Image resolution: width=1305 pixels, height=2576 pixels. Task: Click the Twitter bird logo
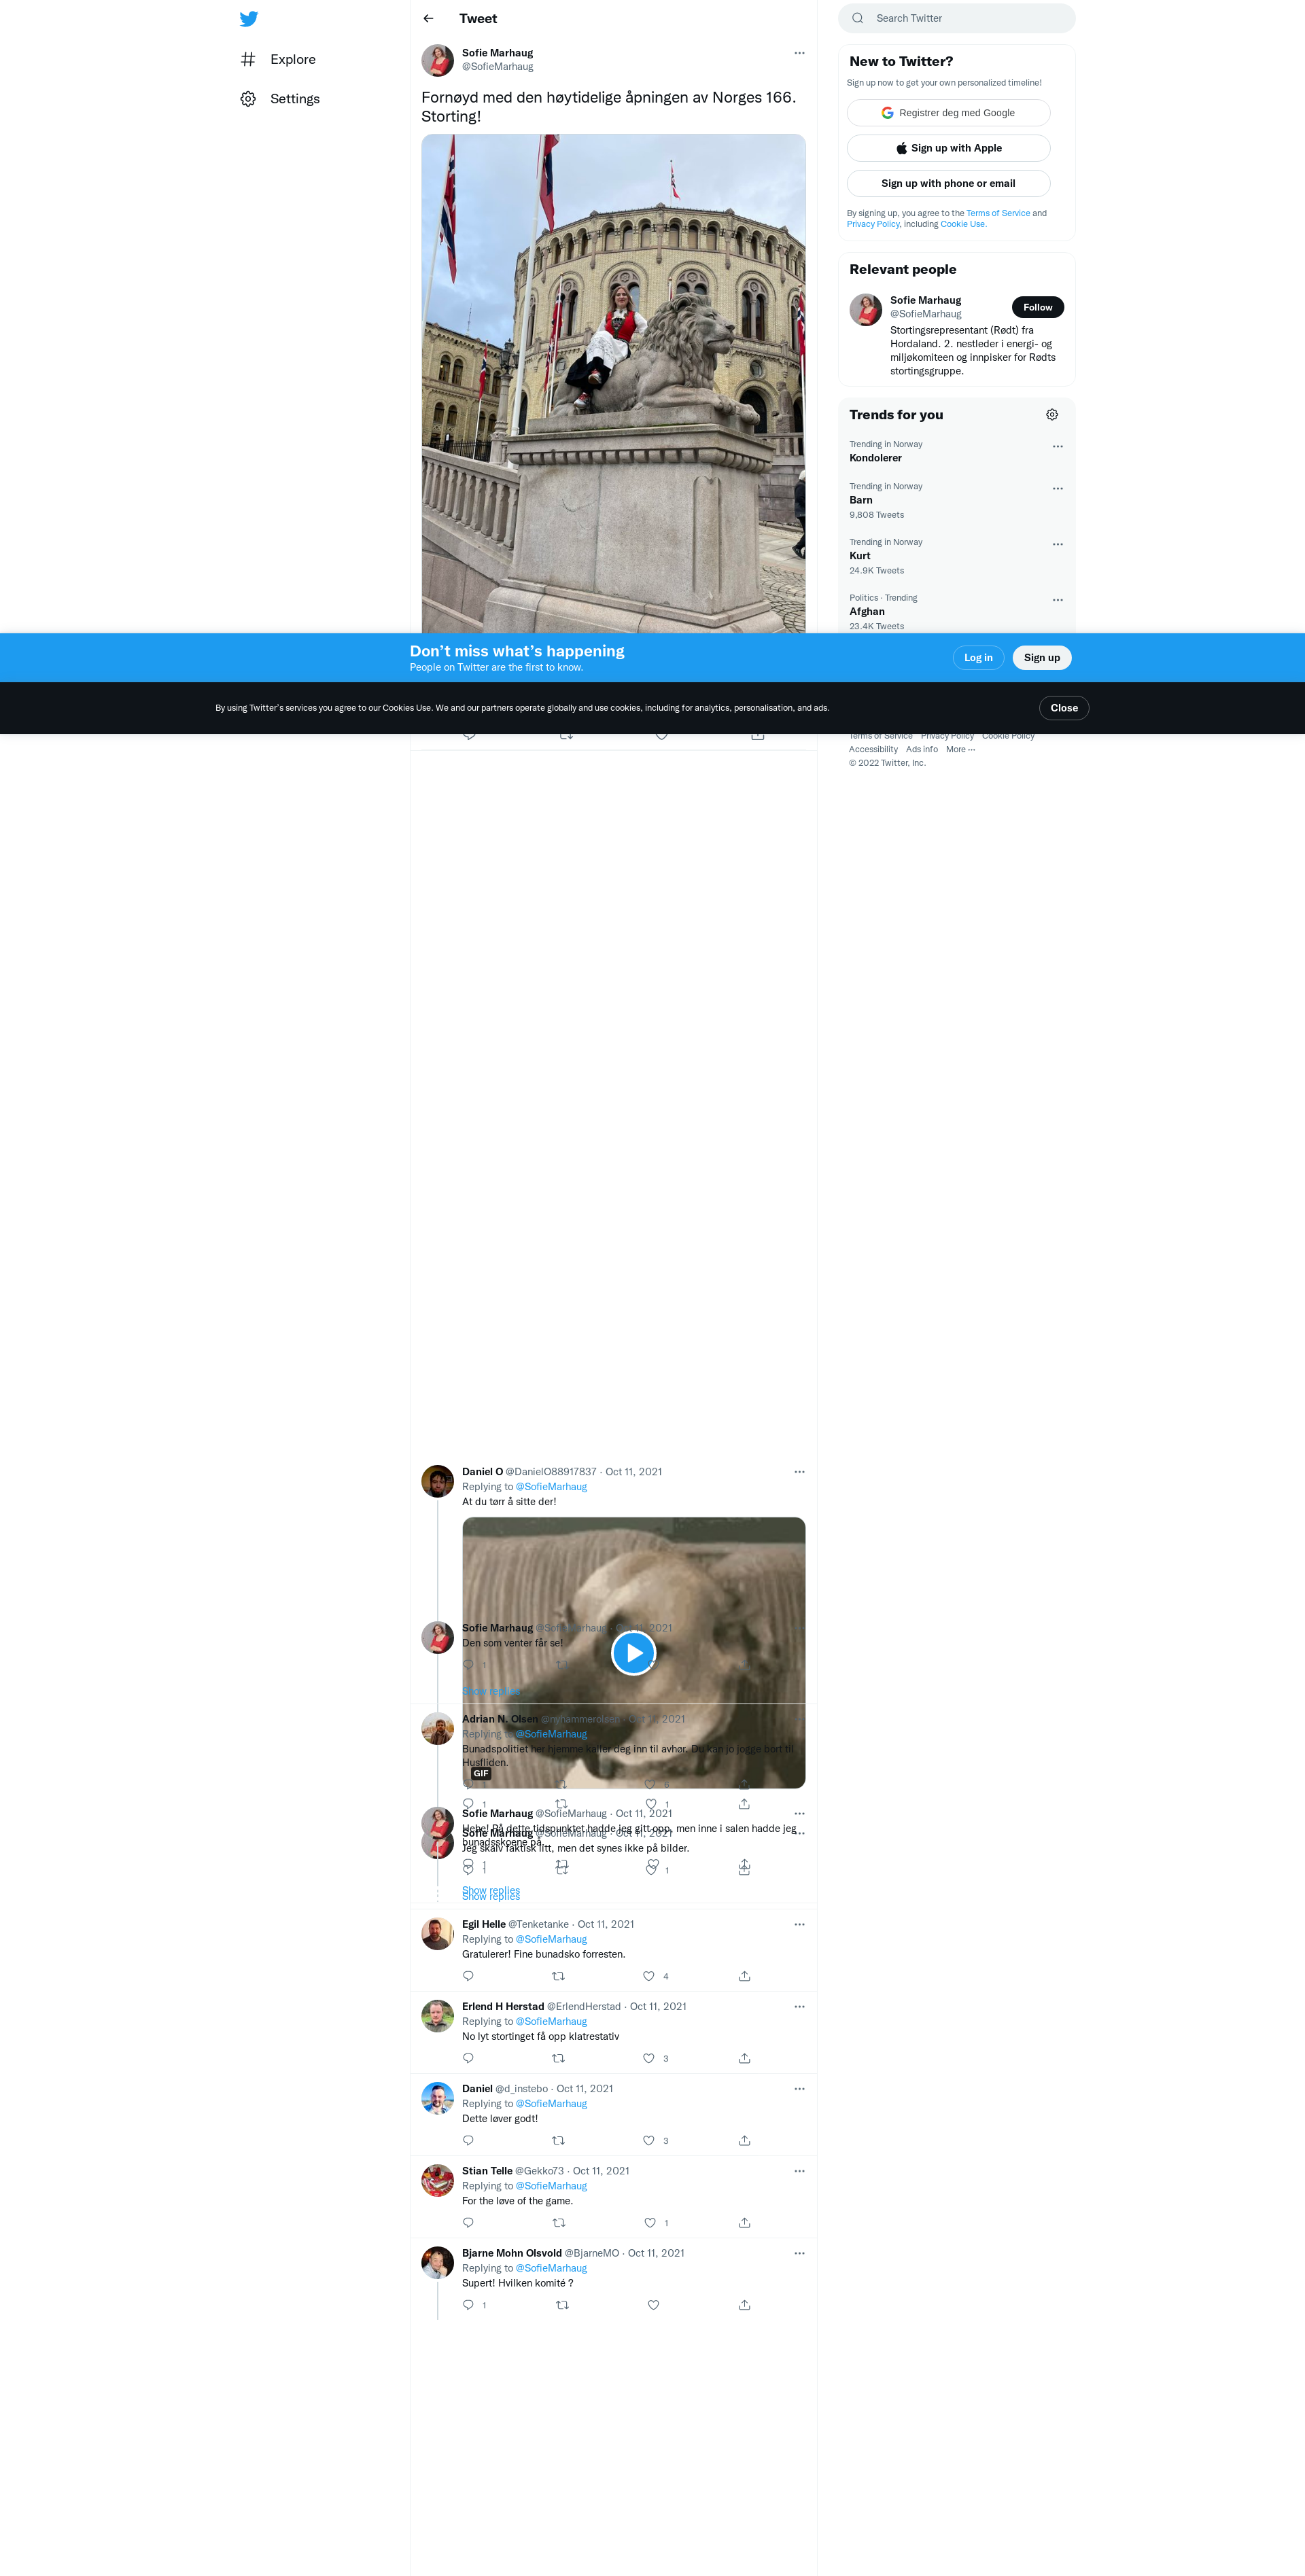pos(249,19)
